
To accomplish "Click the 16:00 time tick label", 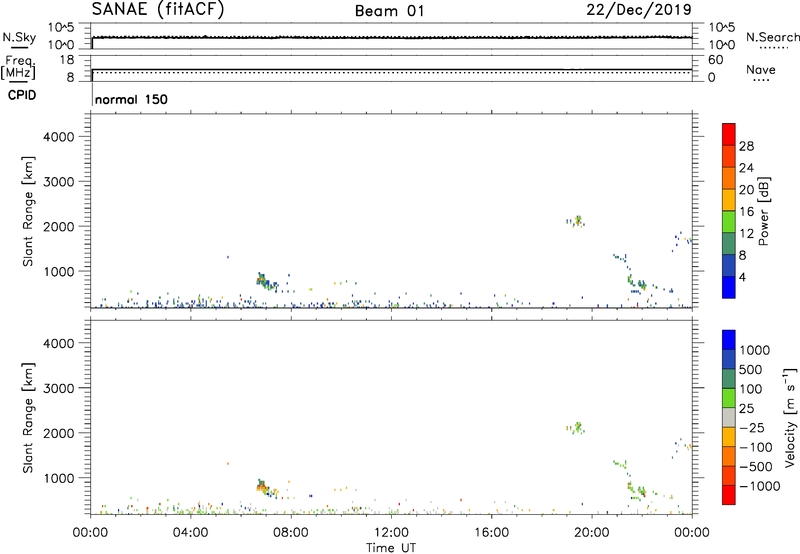I will [x=491, y=533].
